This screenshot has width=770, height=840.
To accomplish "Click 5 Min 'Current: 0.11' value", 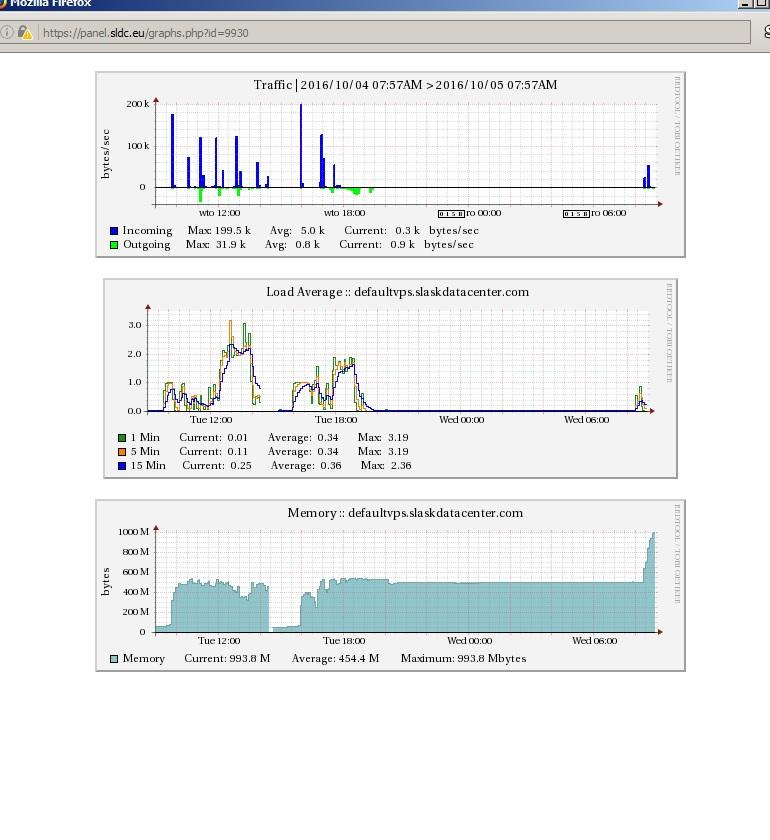I will pos(213,451).
